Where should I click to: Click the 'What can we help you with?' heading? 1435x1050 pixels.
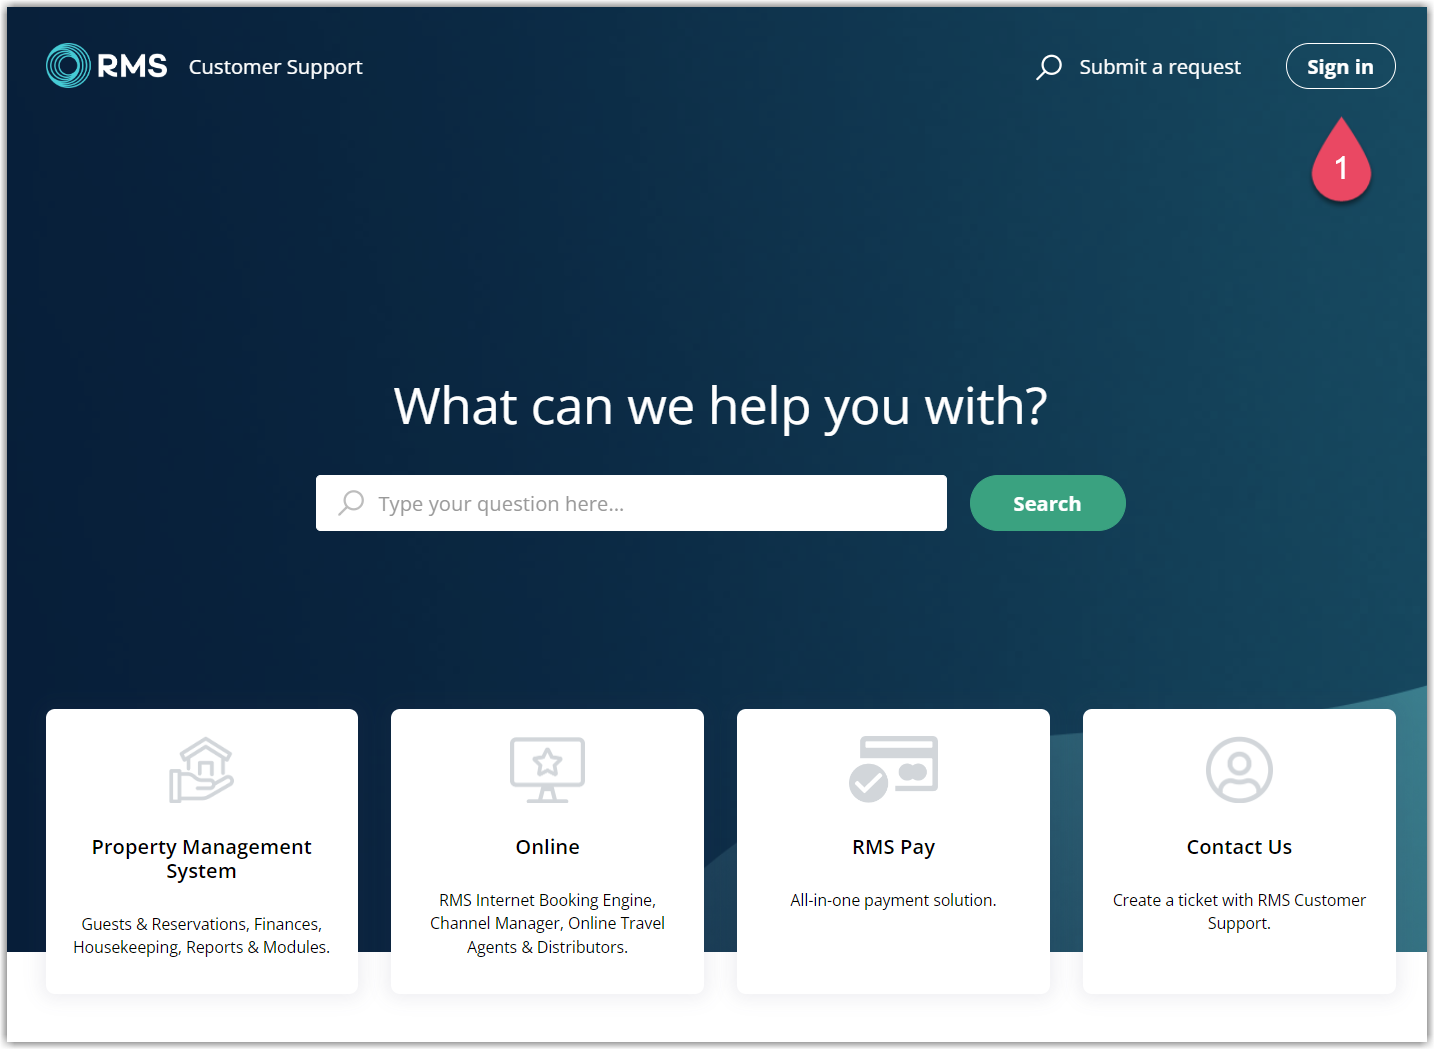click(x=720, y=407)
